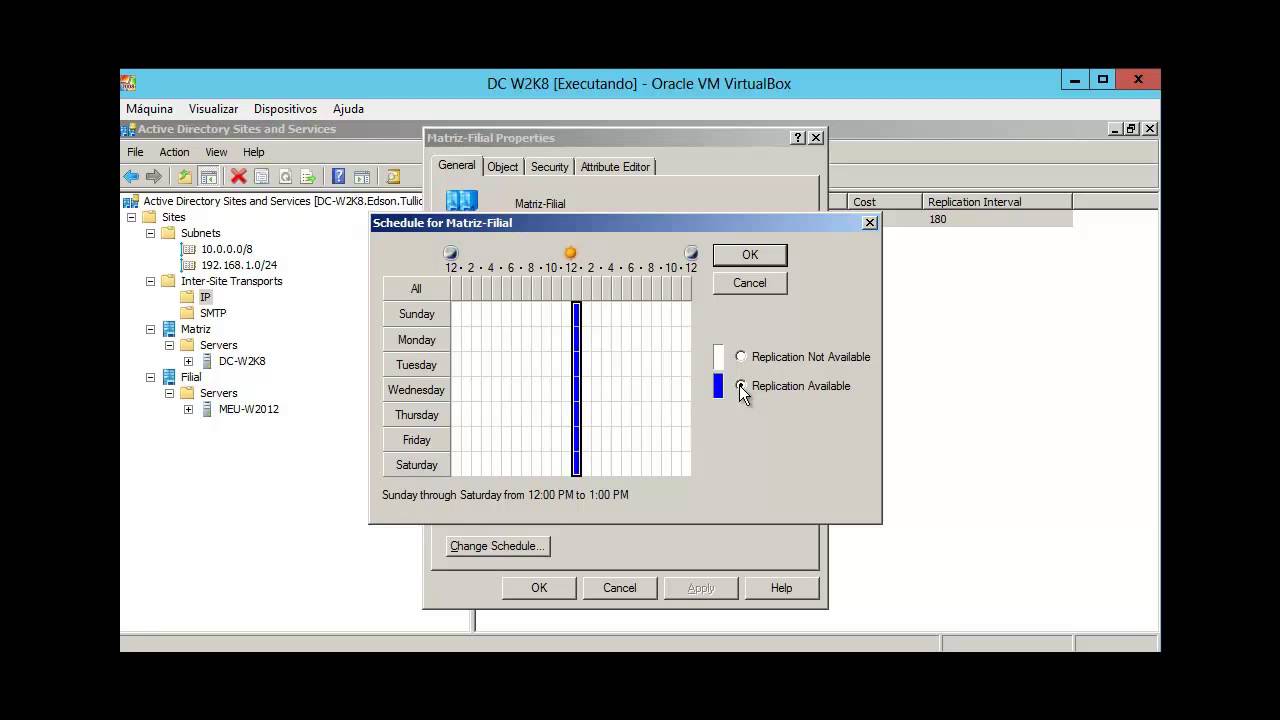The width and height of the screenshot is (1280, 720).
Task: Click the Matriz site icon in the tree
Action: click(x=169, y=329)
